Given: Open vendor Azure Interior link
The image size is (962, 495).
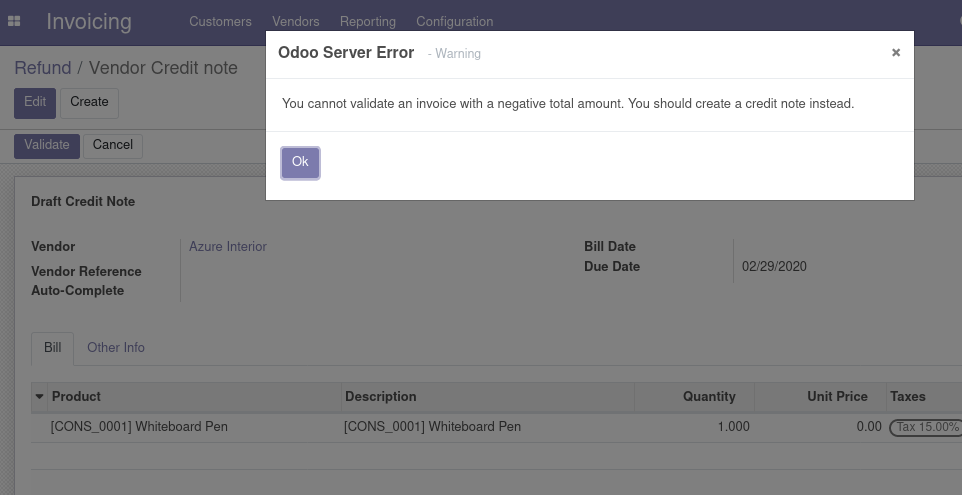Looking at the screenshot, I should [x=228, y=247].
